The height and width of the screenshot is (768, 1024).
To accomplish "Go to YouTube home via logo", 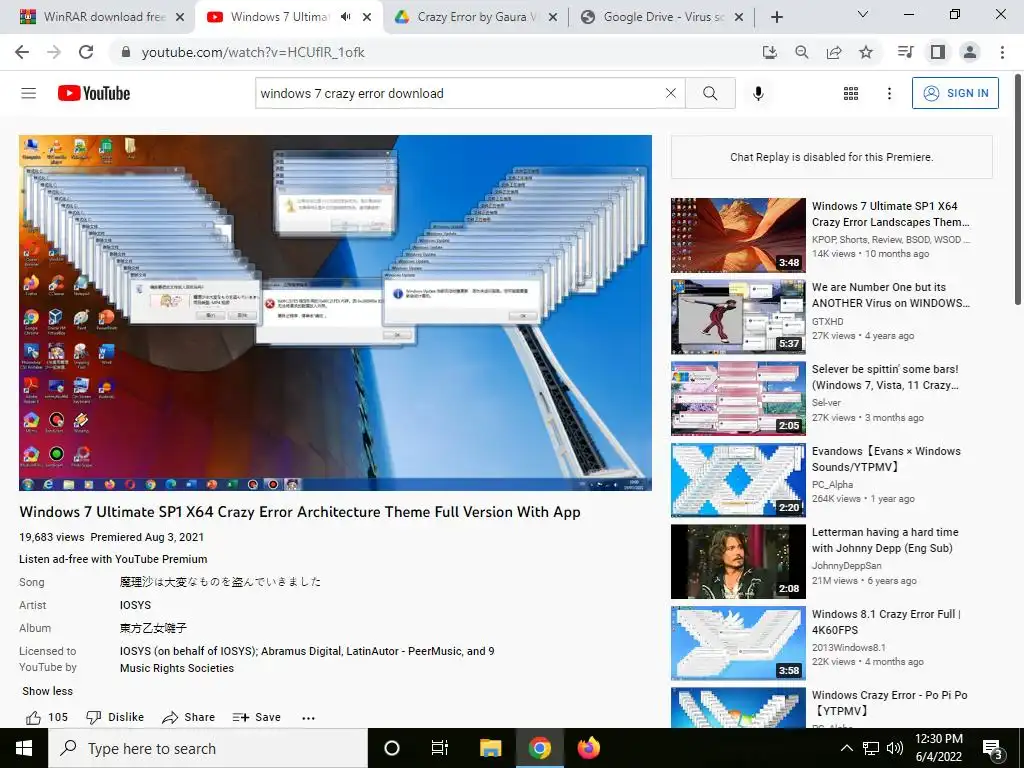I will 94,93.
